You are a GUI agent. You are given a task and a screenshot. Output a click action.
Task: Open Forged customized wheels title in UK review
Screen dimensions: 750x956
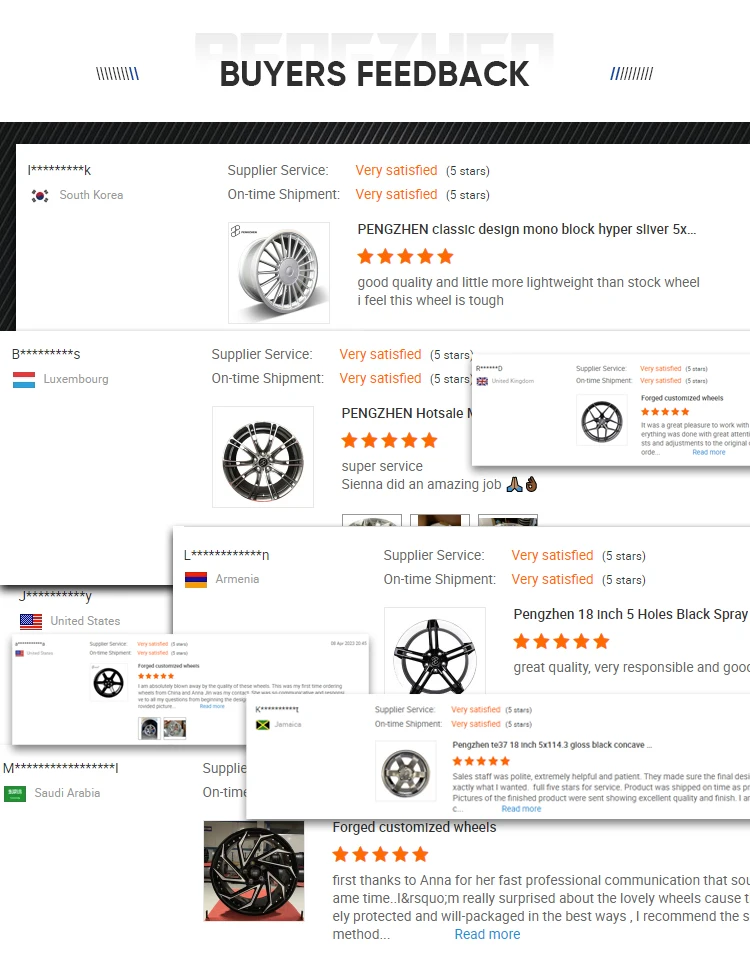pos(682,398)
